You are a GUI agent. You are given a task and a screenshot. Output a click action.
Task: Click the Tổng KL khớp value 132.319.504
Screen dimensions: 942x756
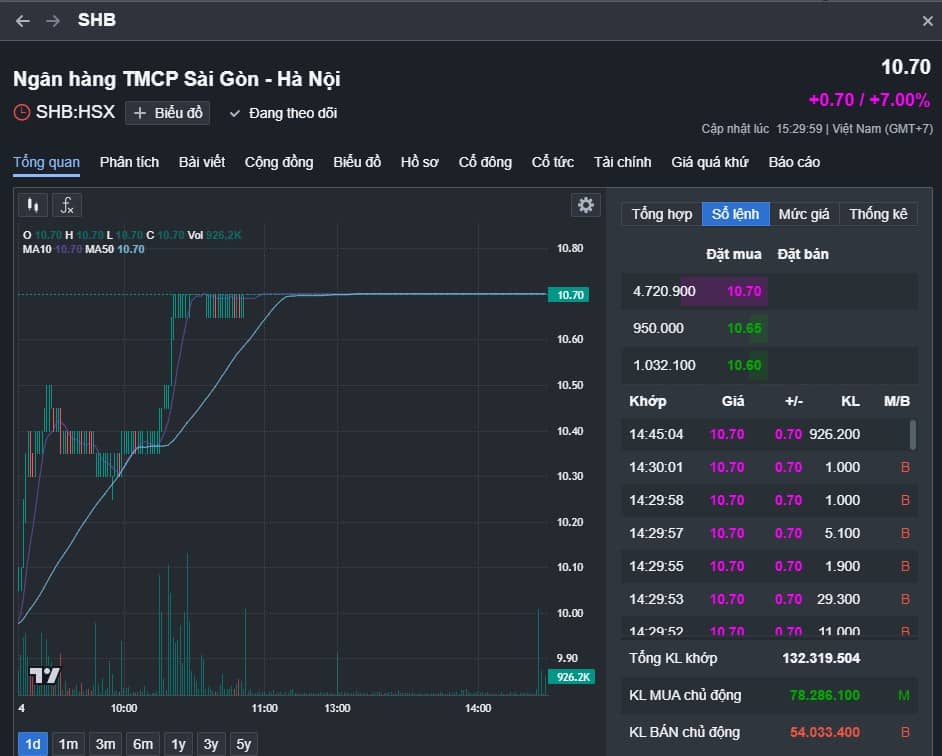(821, 658)
